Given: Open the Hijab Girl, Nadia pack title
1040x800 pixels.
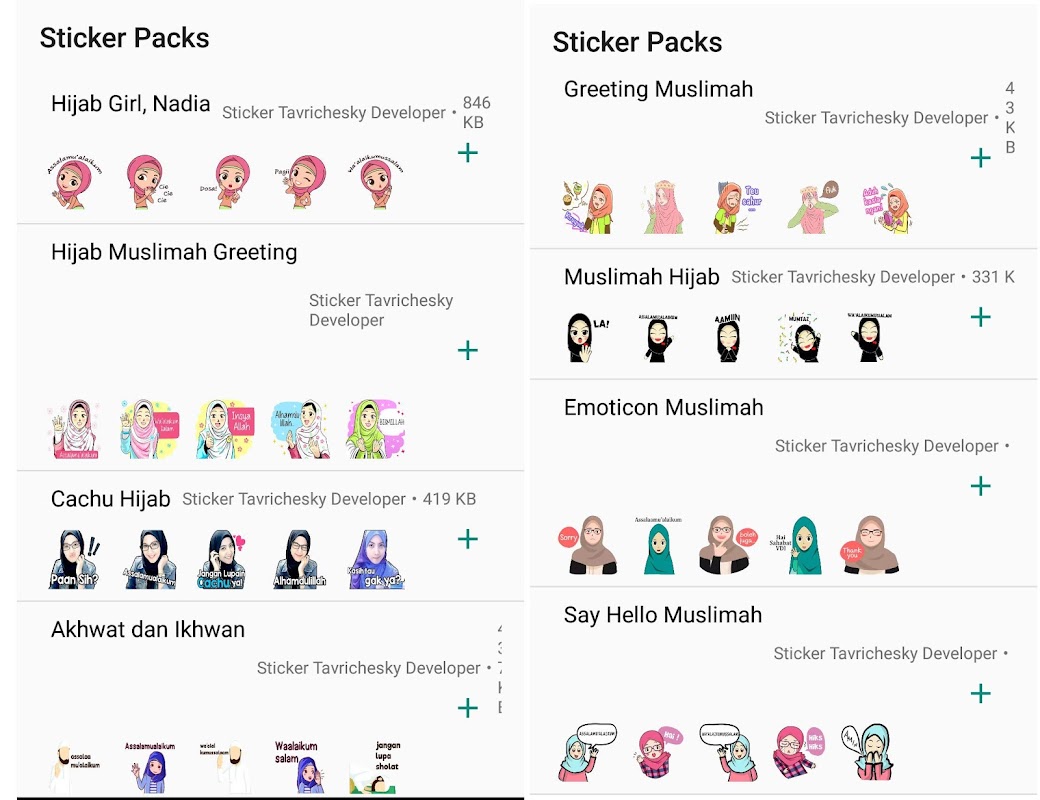Looking at the screenshot, I should point(131,104).
